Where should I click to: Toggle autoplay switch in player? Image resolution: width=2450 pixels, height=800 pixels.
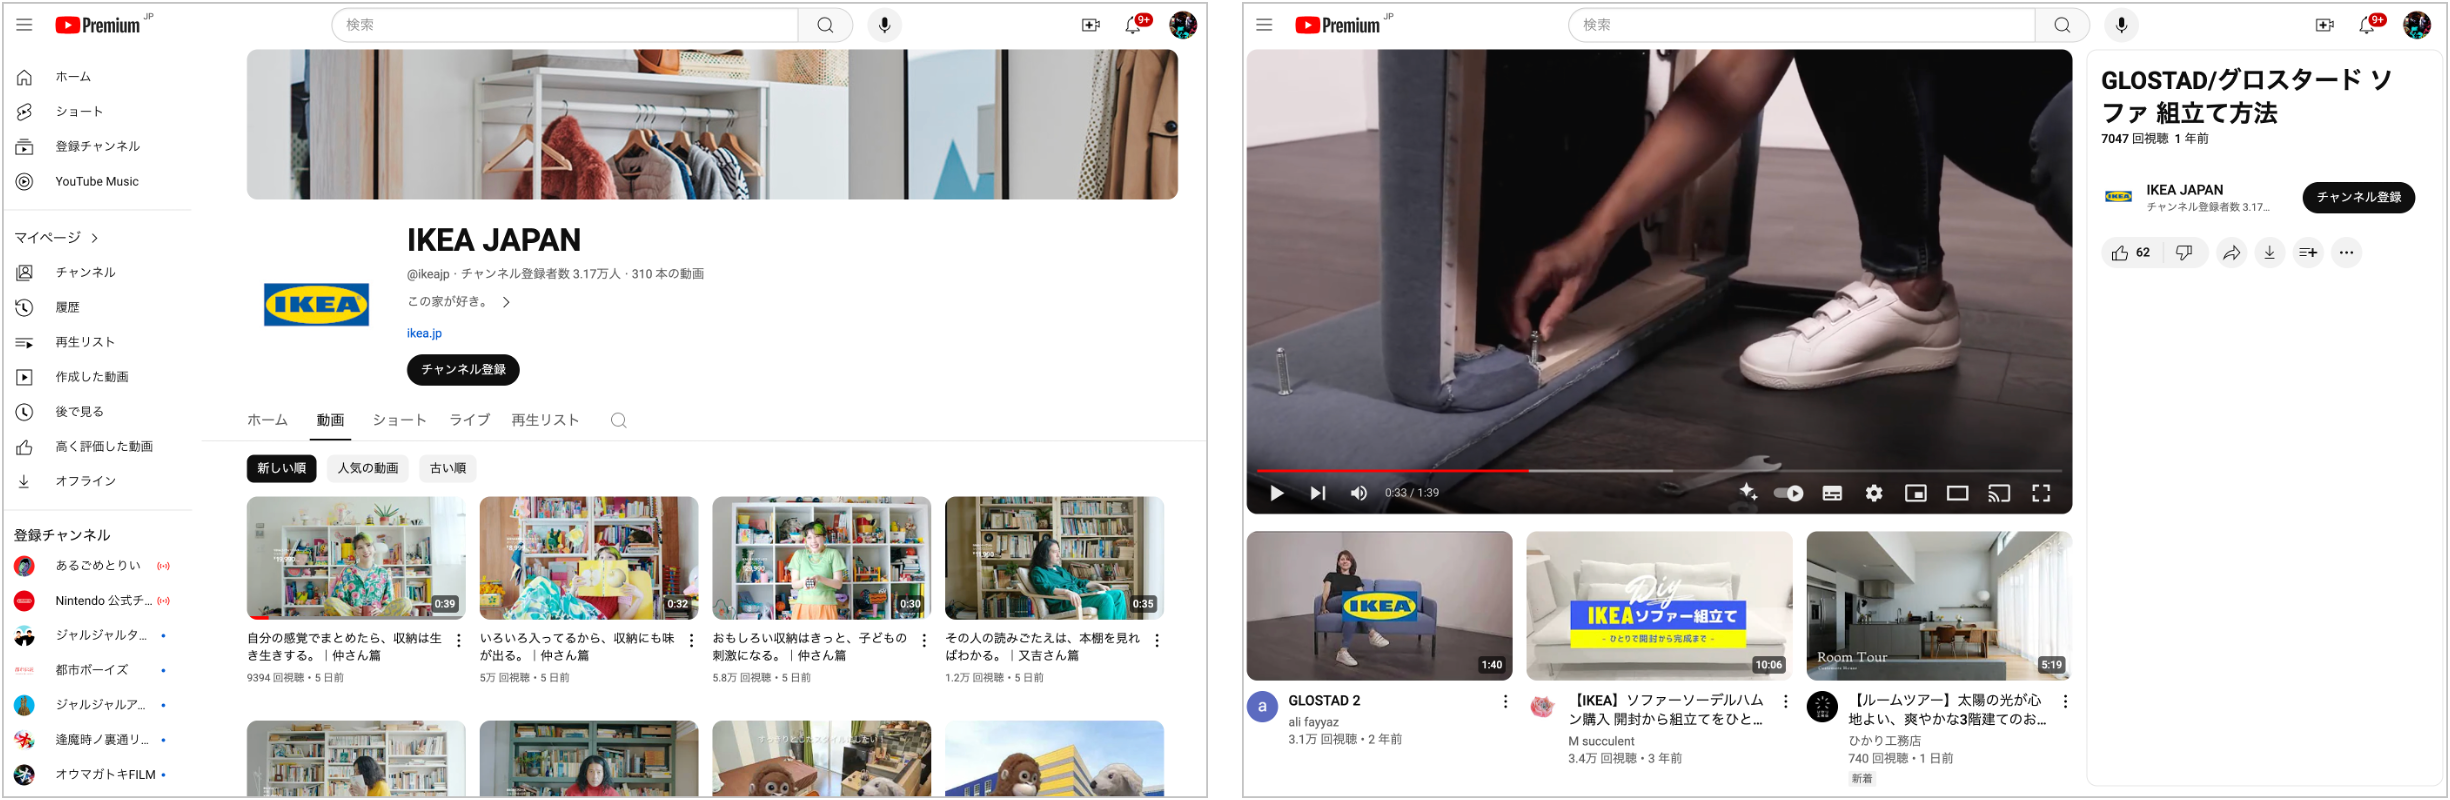tap(1789, 493)
